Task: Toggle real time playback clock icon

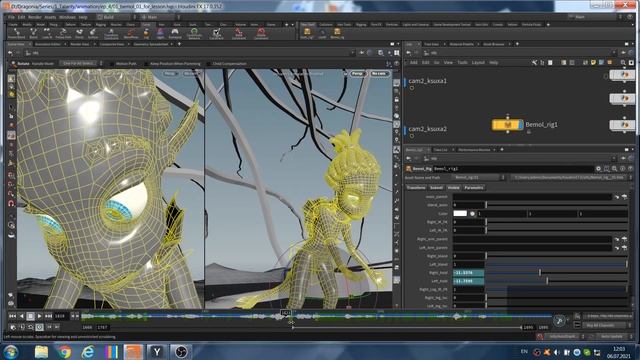Action: (x=40, y=327)
